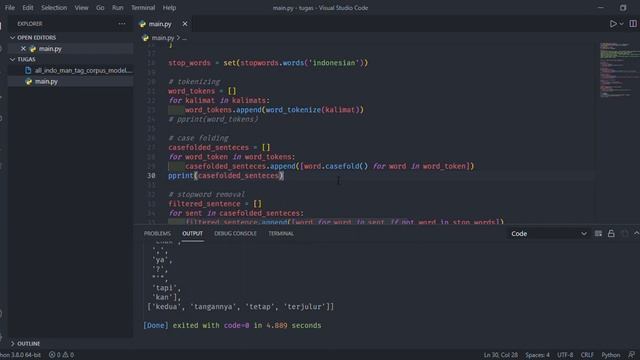The height and width of the screenshot is (360, 640).
Task: Open the Edit menu
Action: point(28,8)
